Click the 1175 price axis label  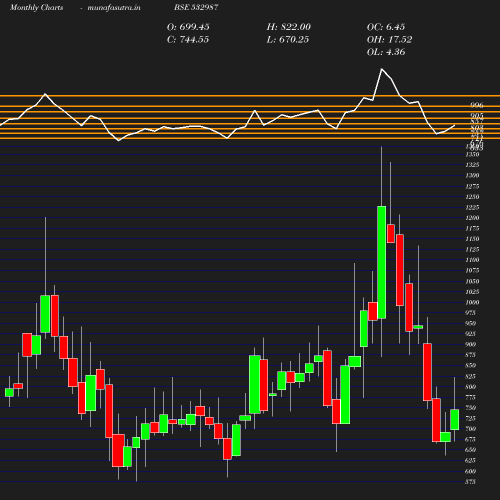tap(472, 228)
